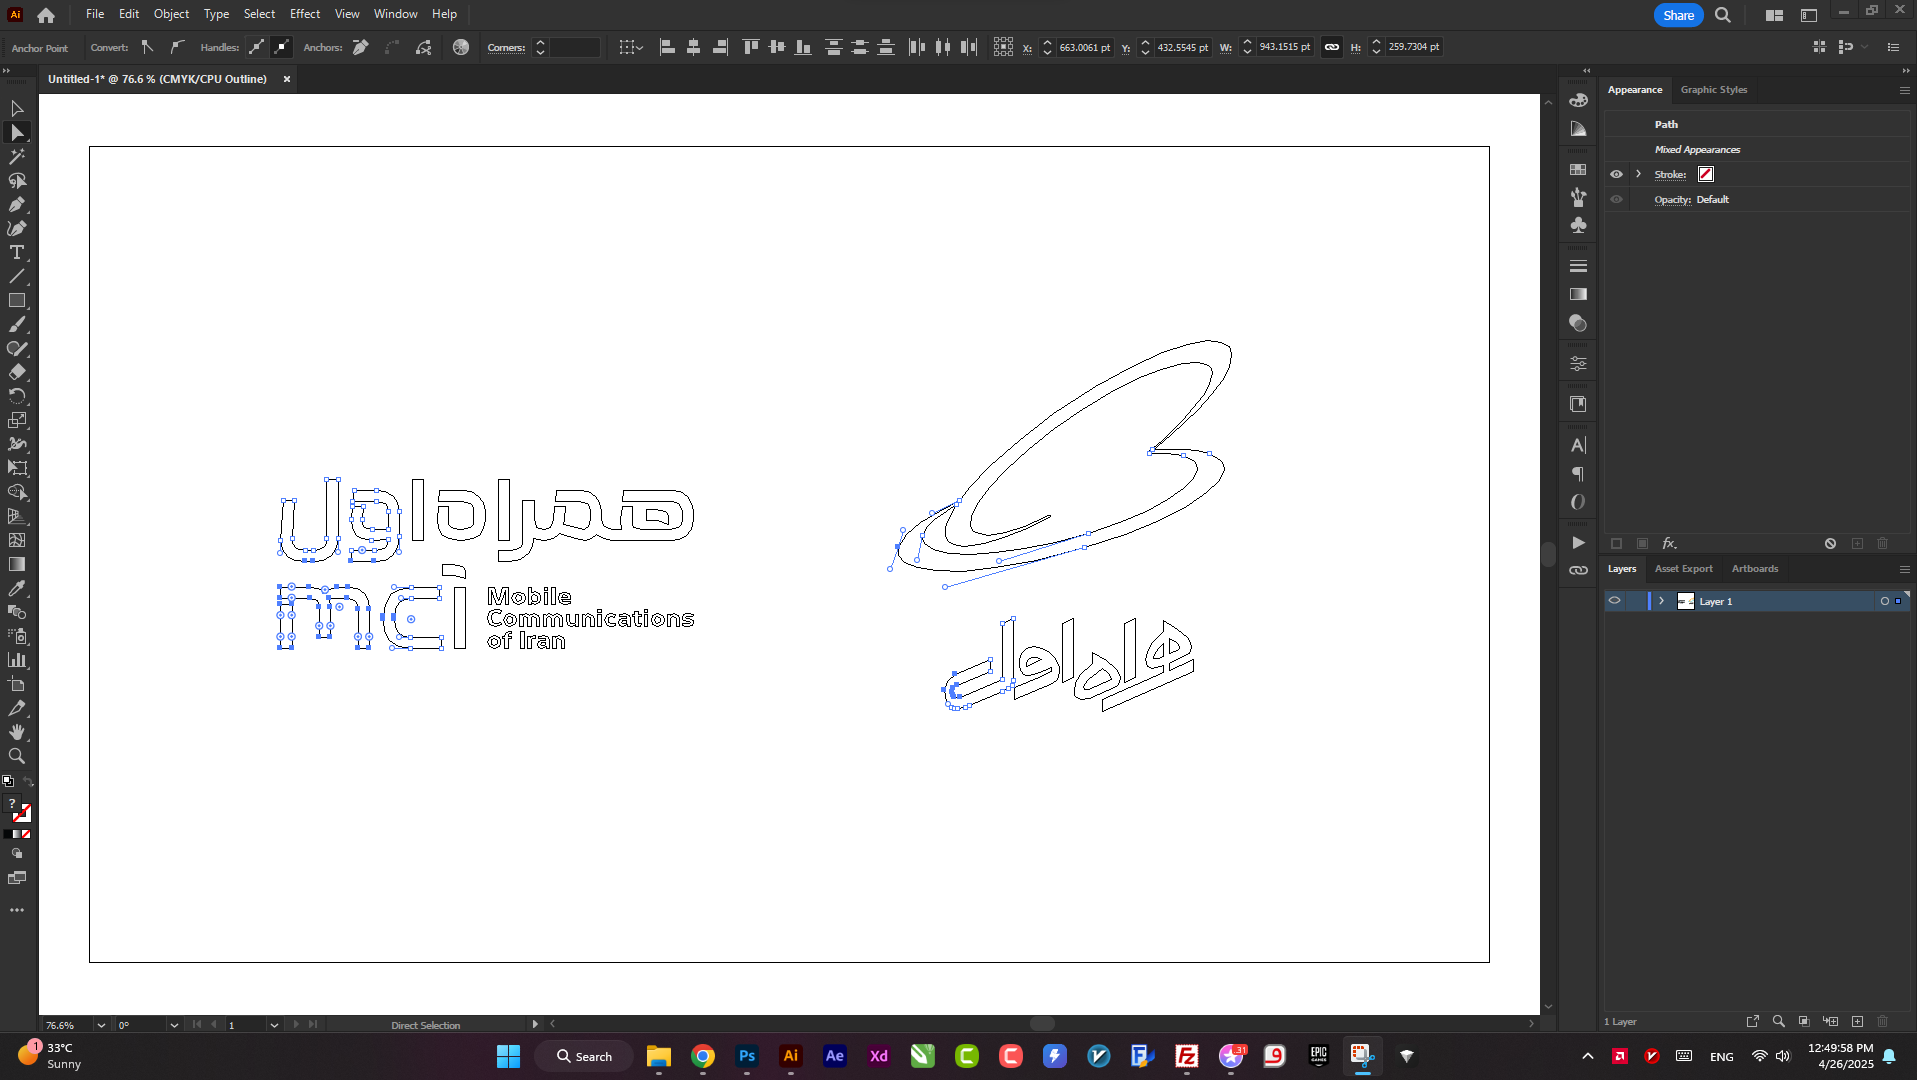
Task: Open the rotation angle dropdown
Action: 174,1025
